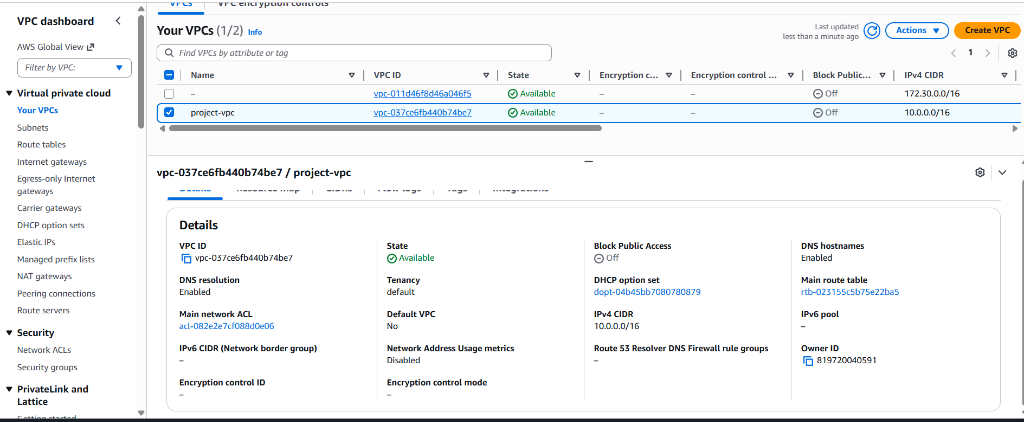Viewport: 1024px width, 422px height.
Task: Open main route table rtb-023155c5b75e22ba5
Action: pyautogui.click(x=850, y=292)
